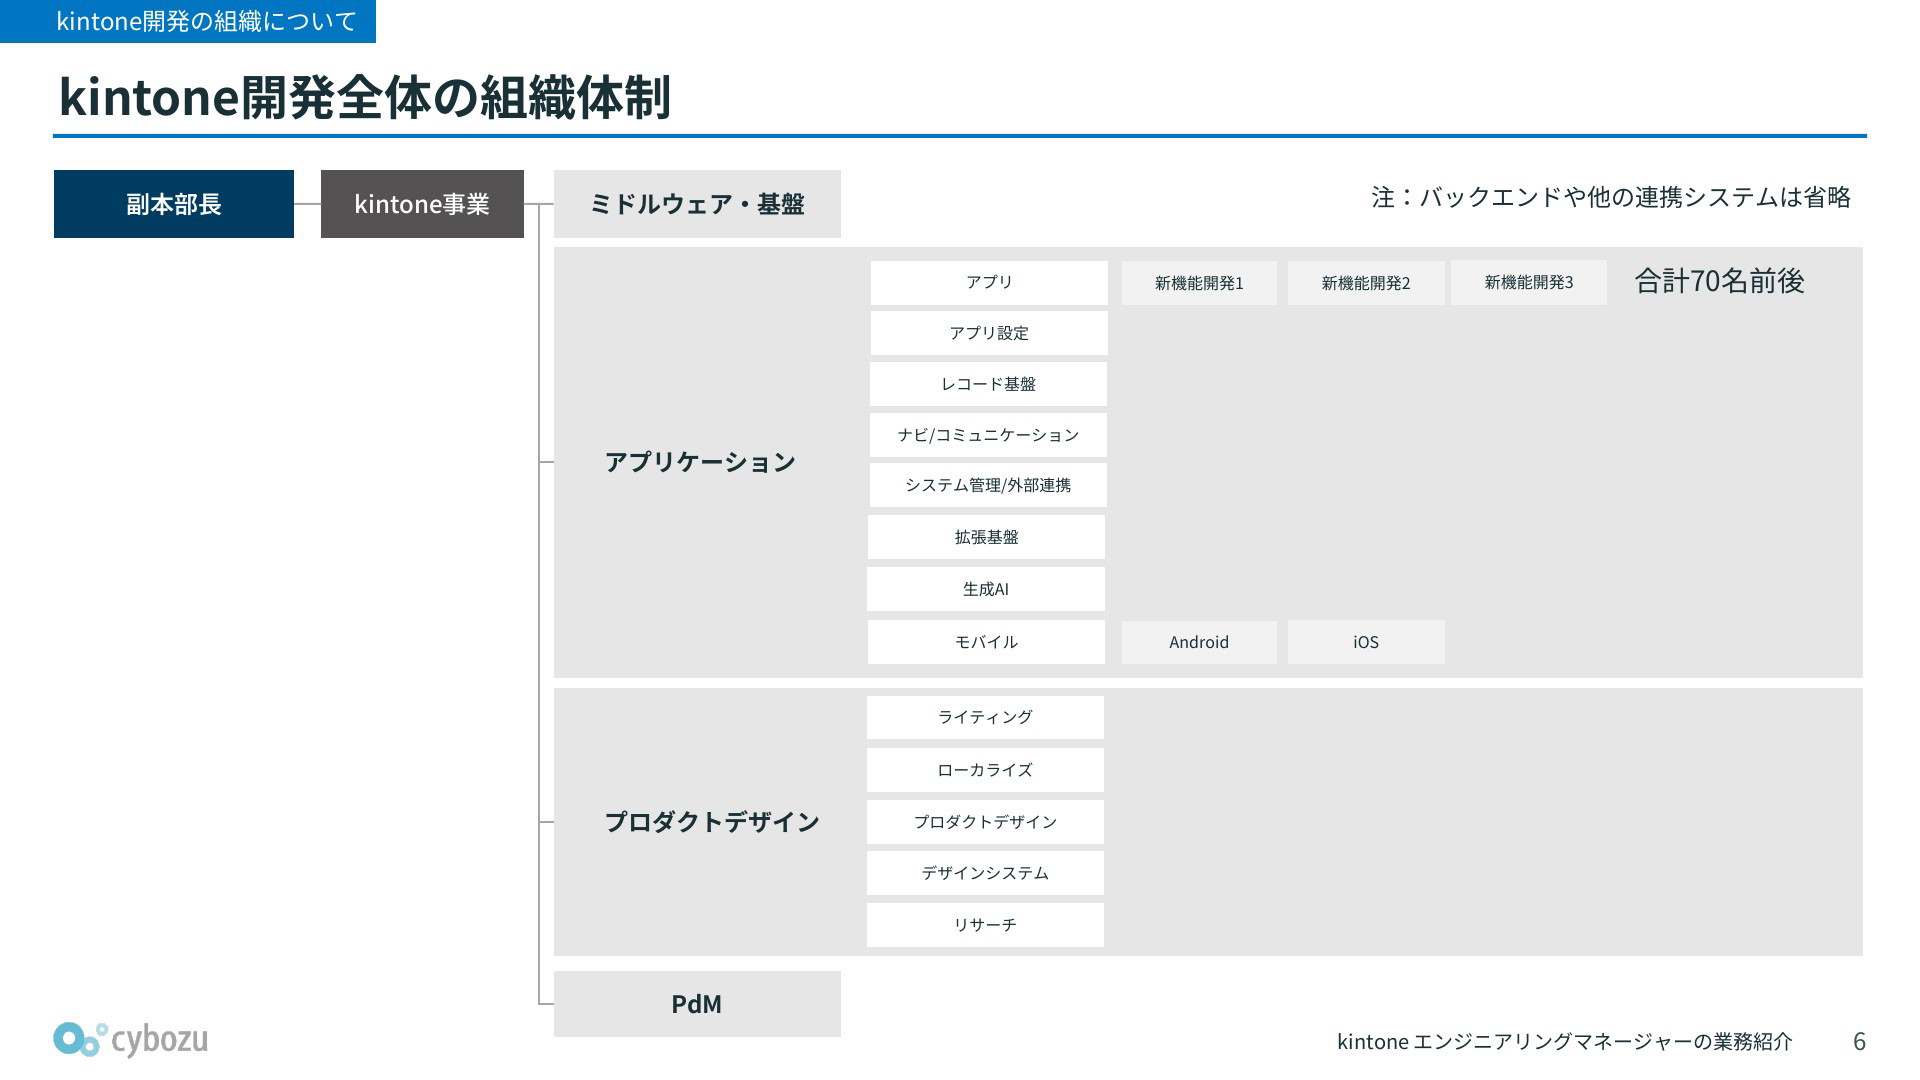1920x1080 pixels.
Task: Click the レコード基盤 box
Action: pyautogui.click(x=988, y=384)
